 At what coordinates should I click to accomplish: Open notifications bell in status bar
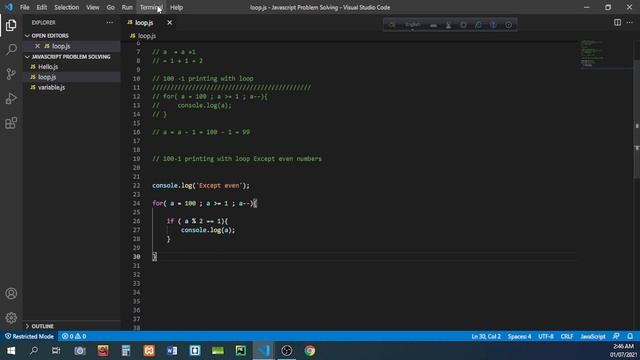[630, 336]
